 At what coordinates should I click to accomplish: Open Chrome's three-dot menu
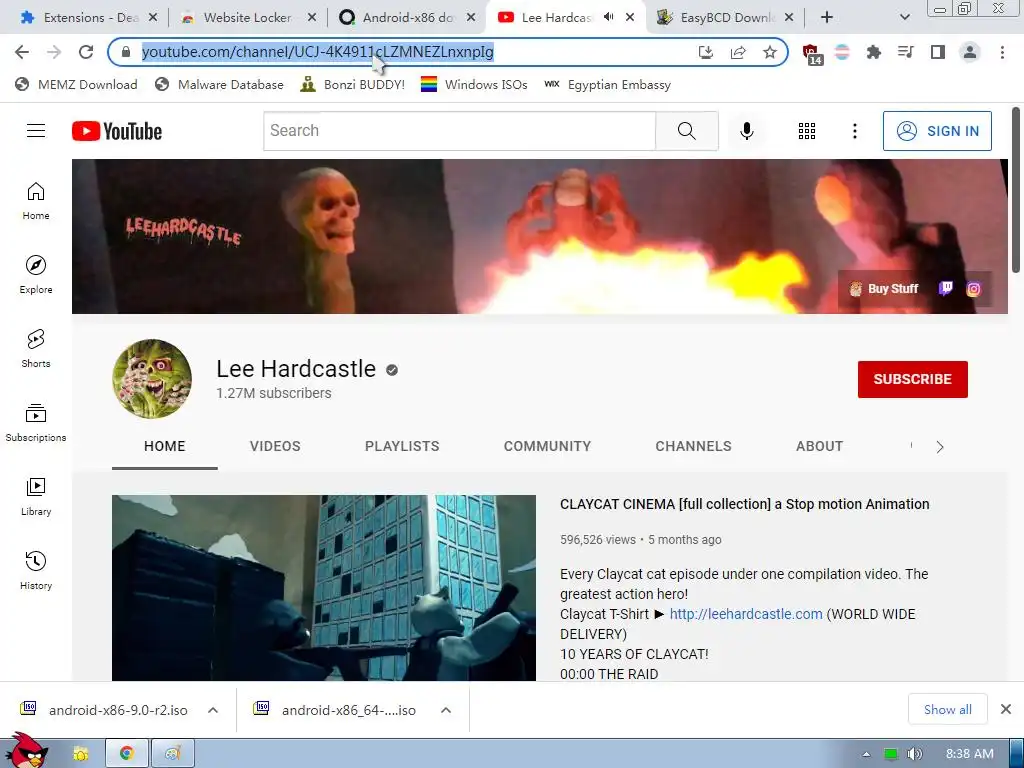click(x=1002, y=52)
